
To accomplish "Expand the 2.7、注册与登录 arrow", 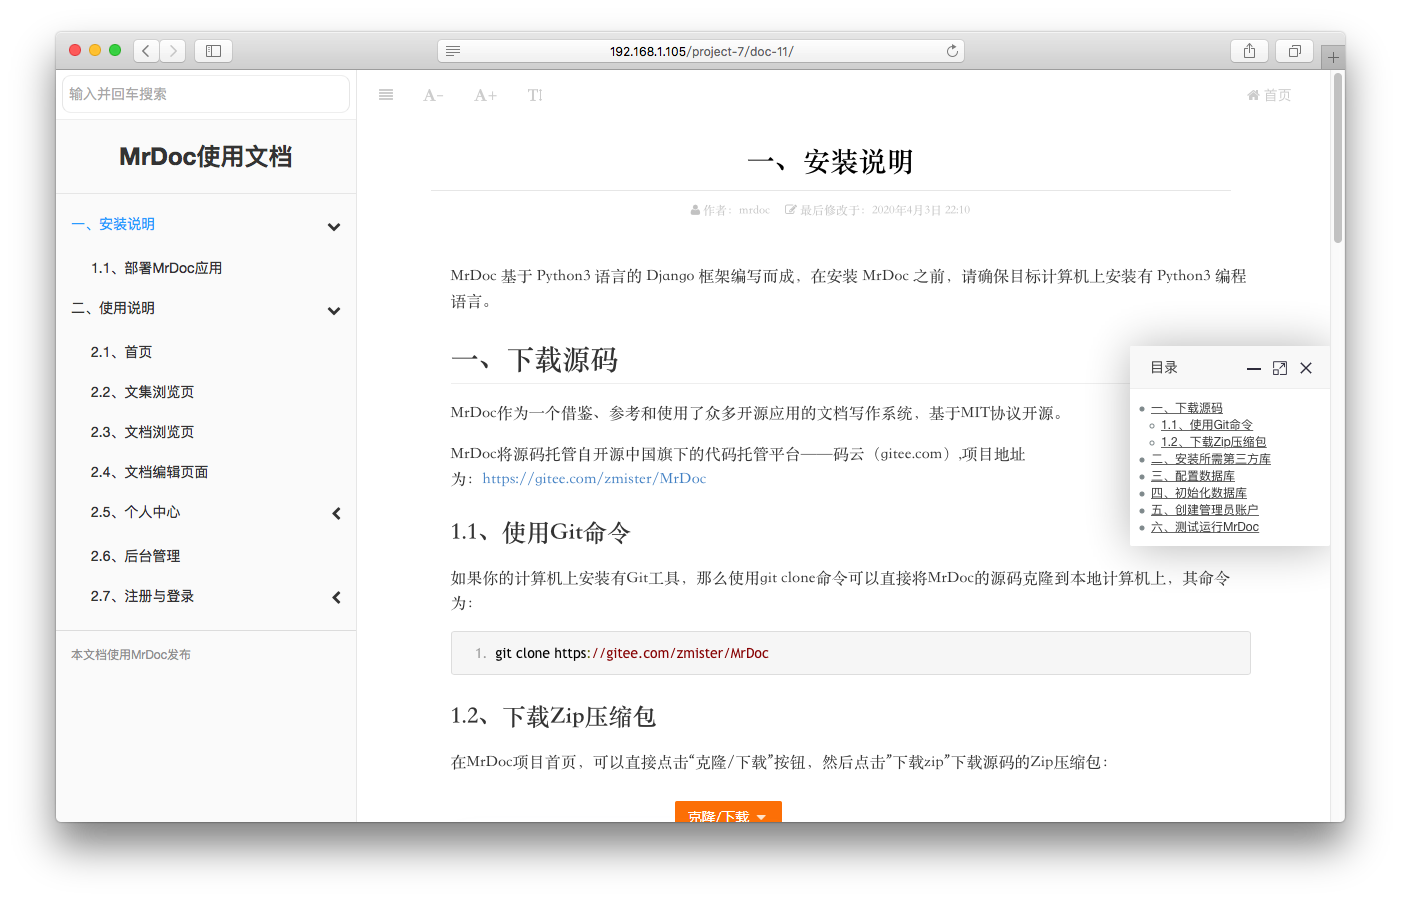I will coord(337,597).
